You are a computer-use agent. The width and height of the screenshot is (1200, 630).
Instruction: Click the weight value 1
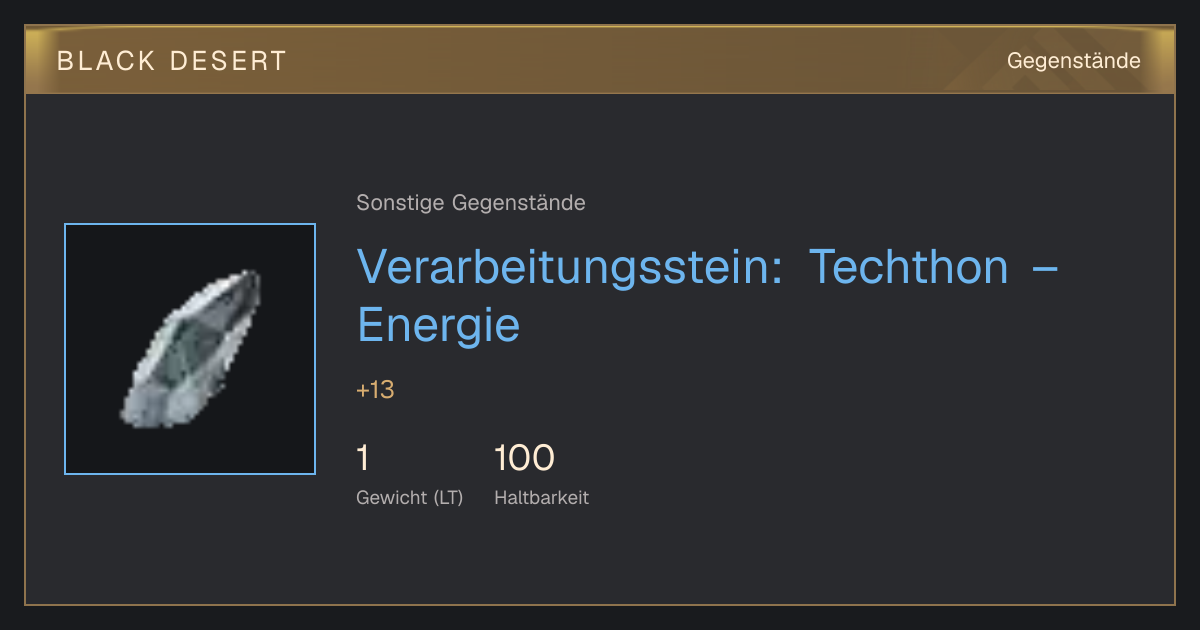pyautogui.click(x=363, y=458)
